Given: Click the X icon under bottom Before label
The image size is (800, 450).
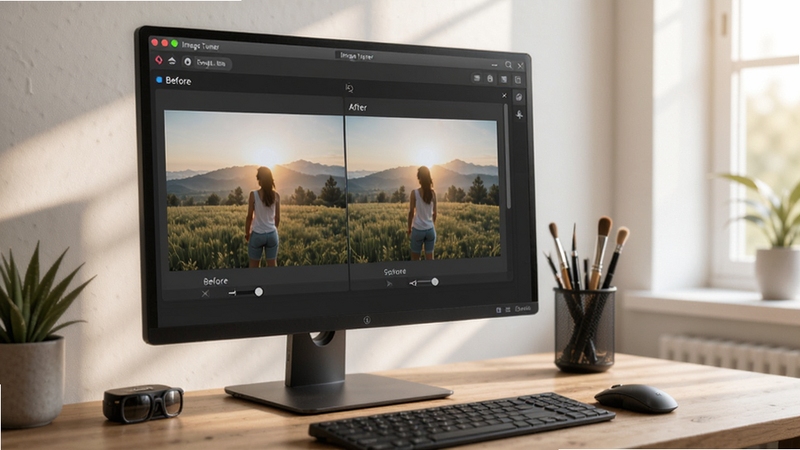Looking at the screenshot, I should click(x=205, y=293).
